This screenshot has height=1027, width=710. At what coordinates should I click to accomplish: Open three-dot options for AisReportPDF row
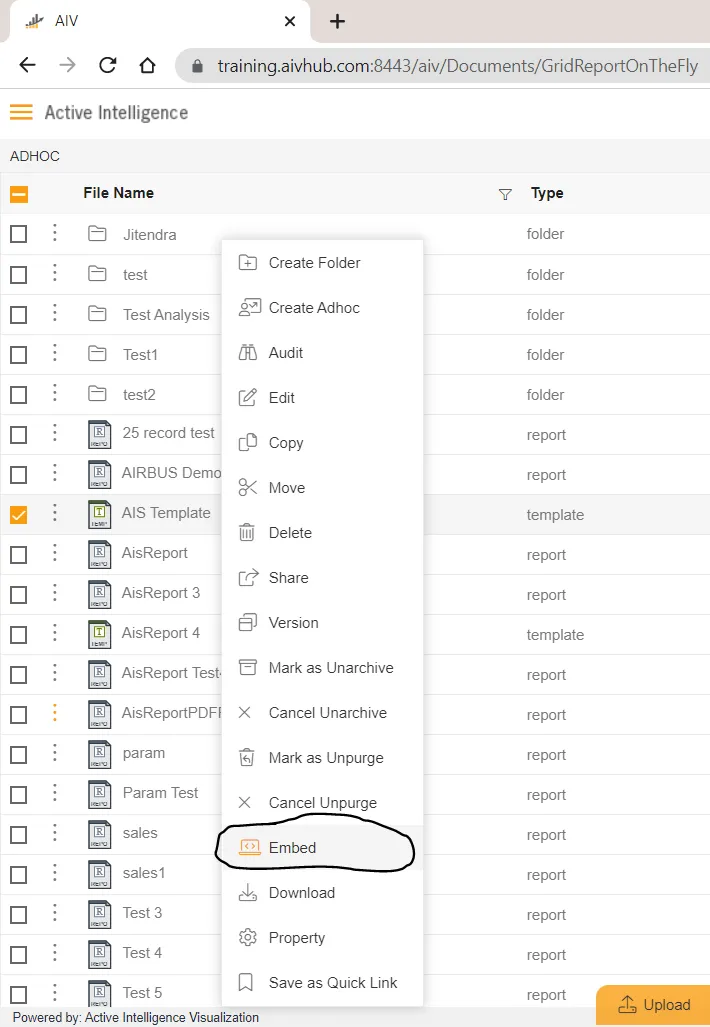(55, 713)
